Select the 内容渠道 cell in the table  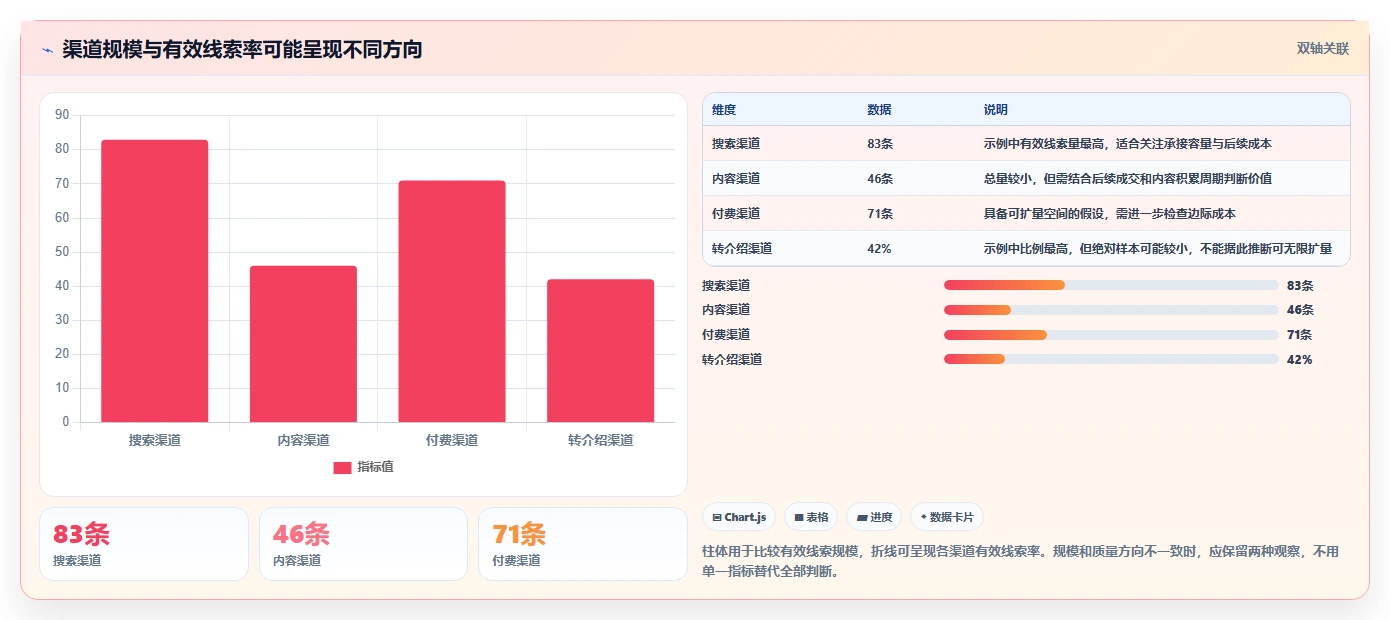click(x=736, y=179)
